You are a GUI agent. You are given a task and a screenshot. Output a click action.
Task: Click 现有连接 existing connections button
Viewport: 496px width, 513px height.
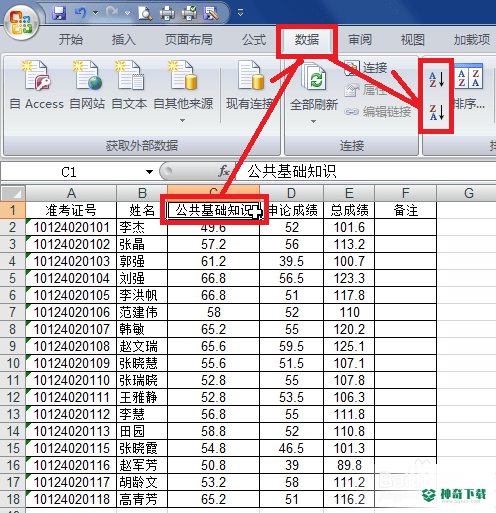[x=250, y=85]
